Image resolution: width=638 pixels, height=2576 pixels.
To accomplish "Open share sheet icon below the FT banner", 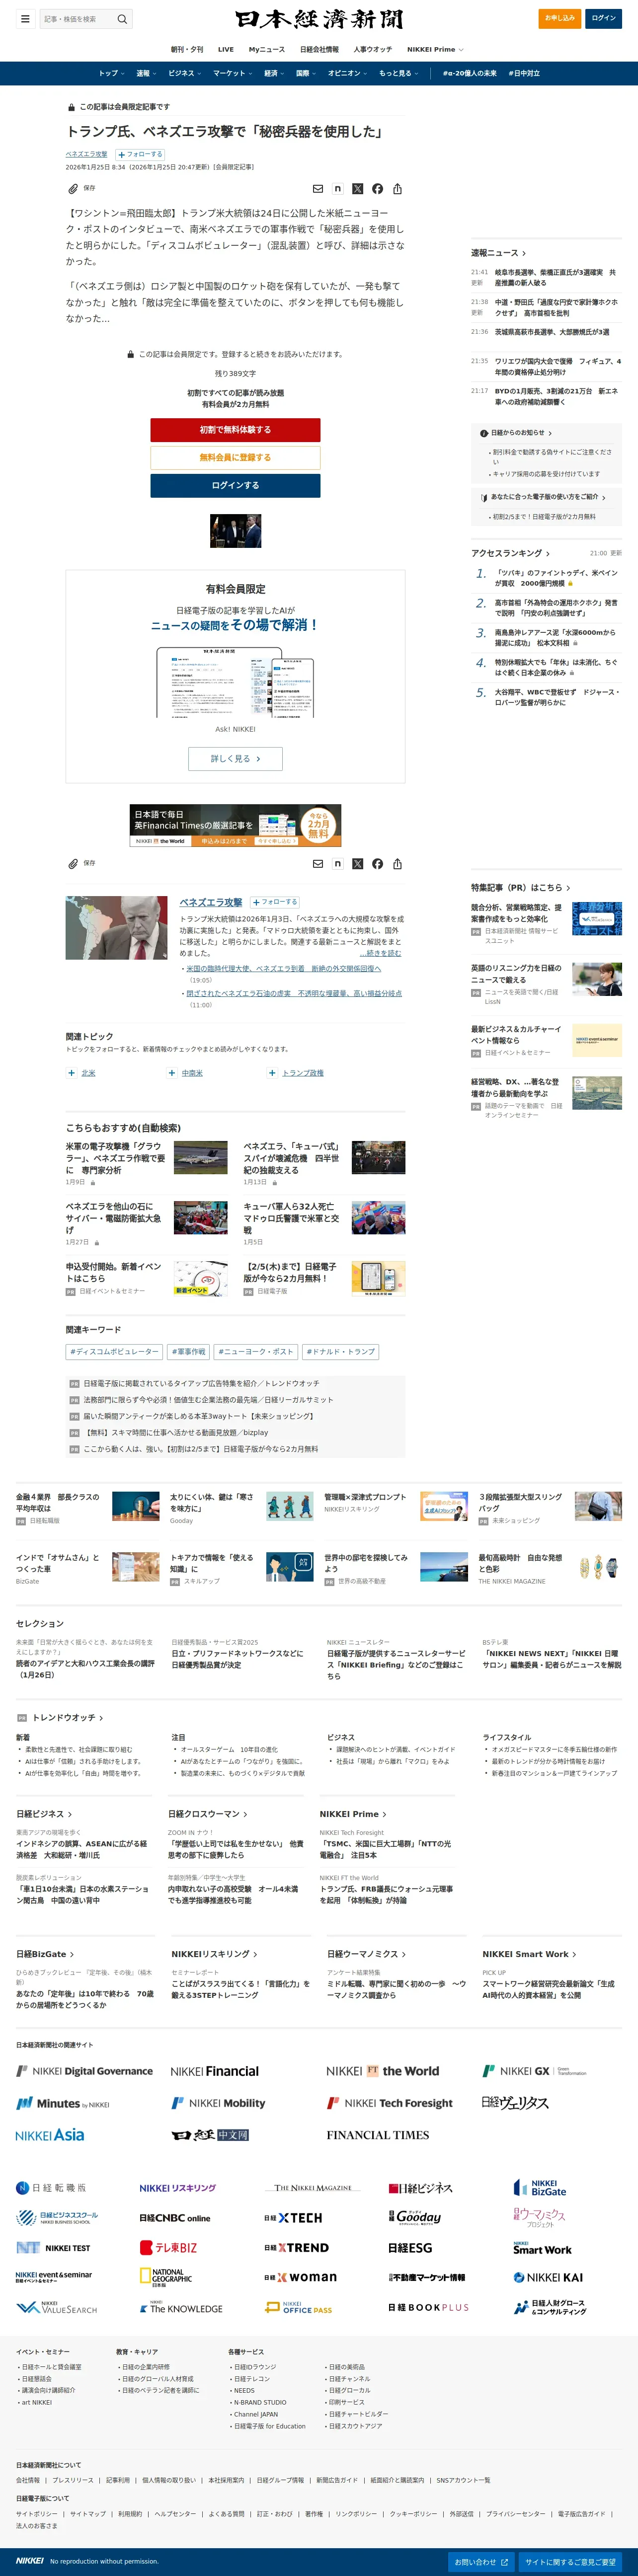I will tap(397, 863).
